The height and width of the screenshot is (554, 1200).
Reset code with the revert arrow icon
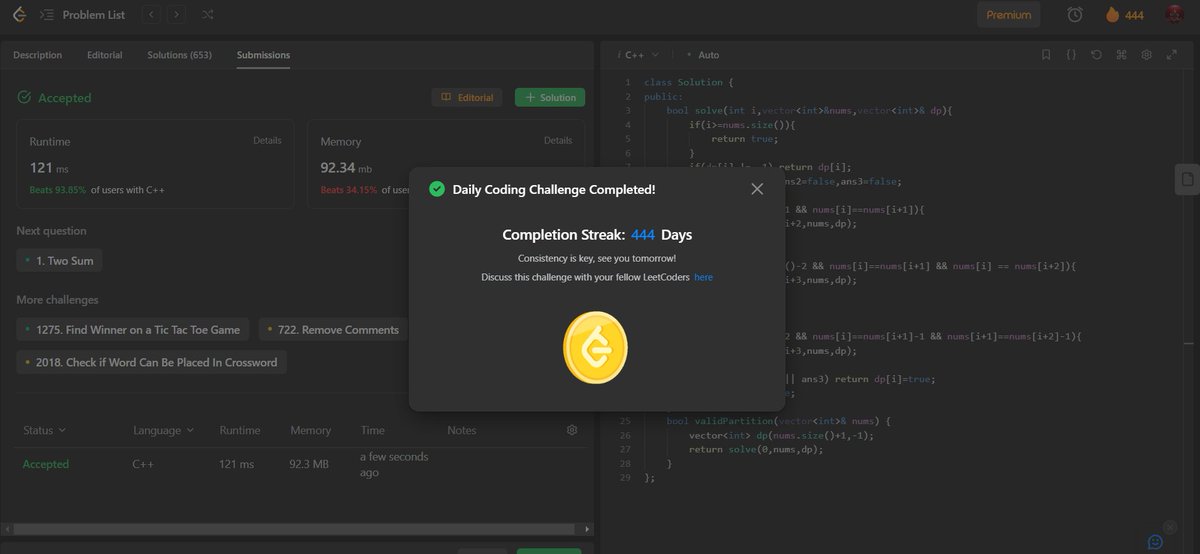tap(1097, 55)
